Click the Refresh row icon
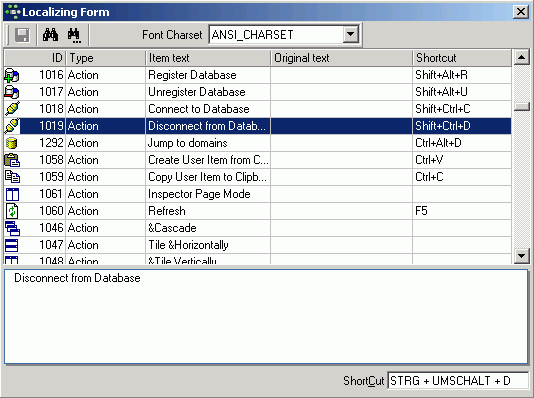 (x=12, y=211)
